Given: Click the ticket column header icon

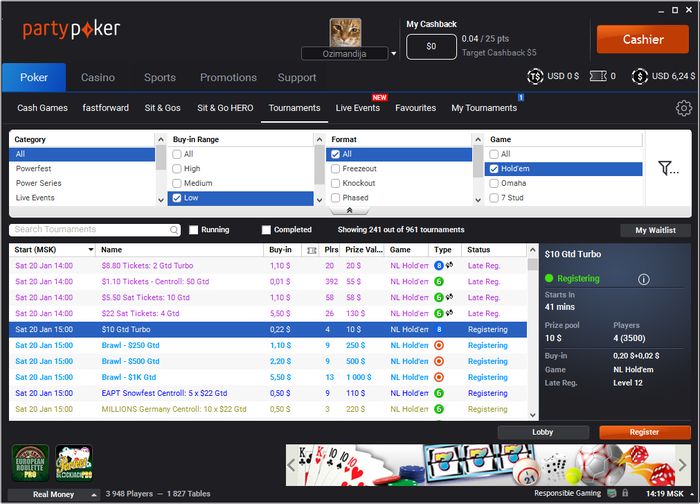Looking at the screenshot, I should (x=312, y=250).
